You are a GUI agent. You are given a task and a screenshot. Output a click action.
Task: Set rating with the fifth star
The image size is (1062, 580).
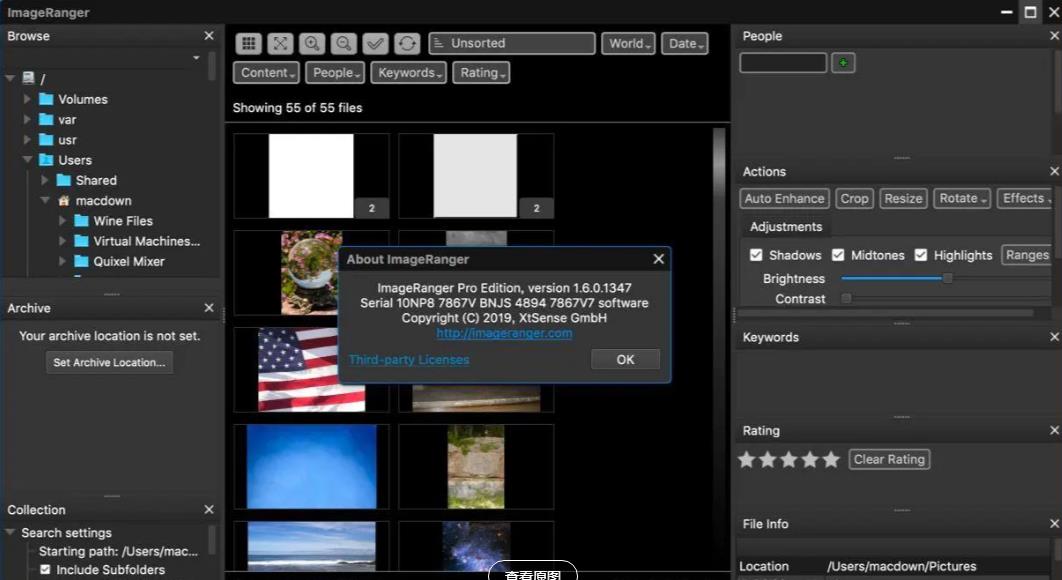point(831,459)
